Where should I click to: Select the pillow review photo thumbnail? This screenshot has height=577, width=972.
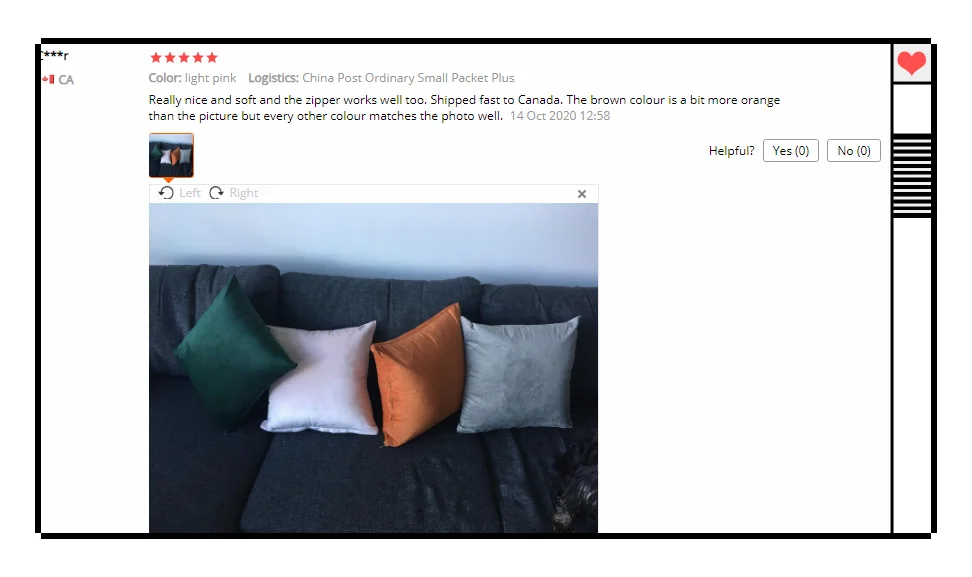point(171,155)
